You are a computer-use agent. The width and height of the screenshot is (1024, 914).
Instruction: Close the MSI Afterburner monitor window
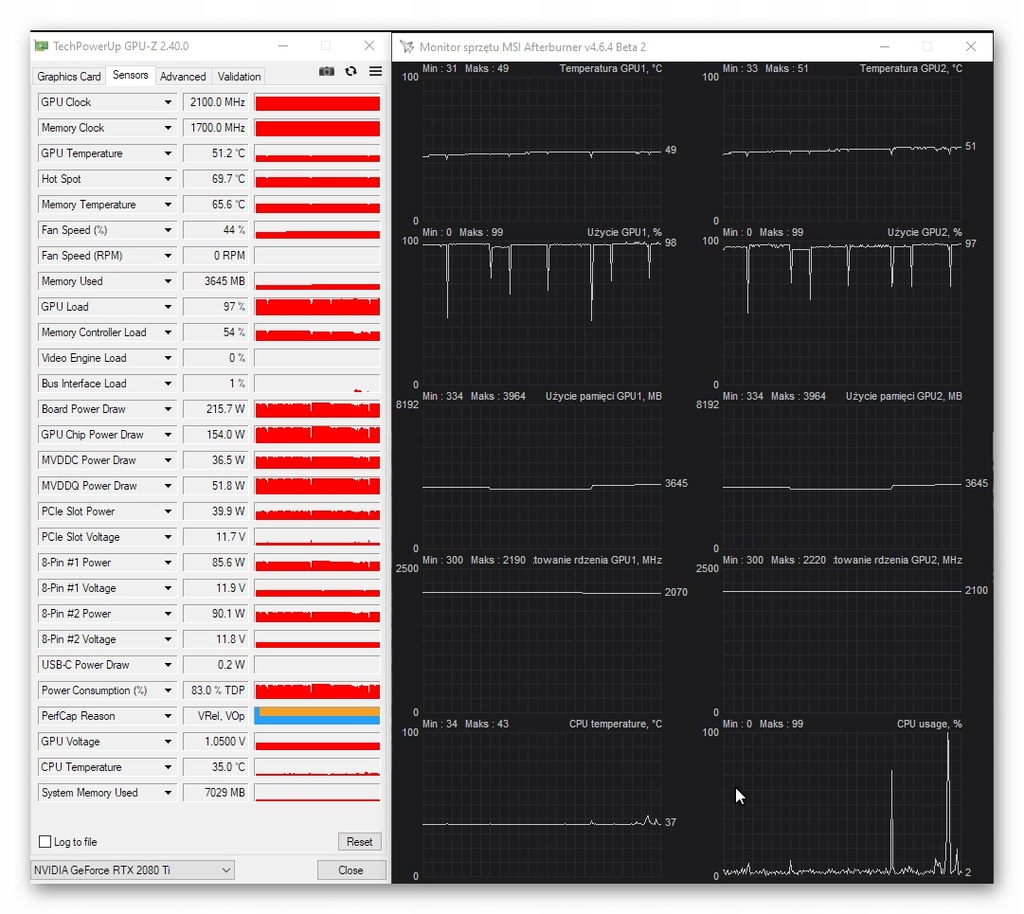[970, 46]
